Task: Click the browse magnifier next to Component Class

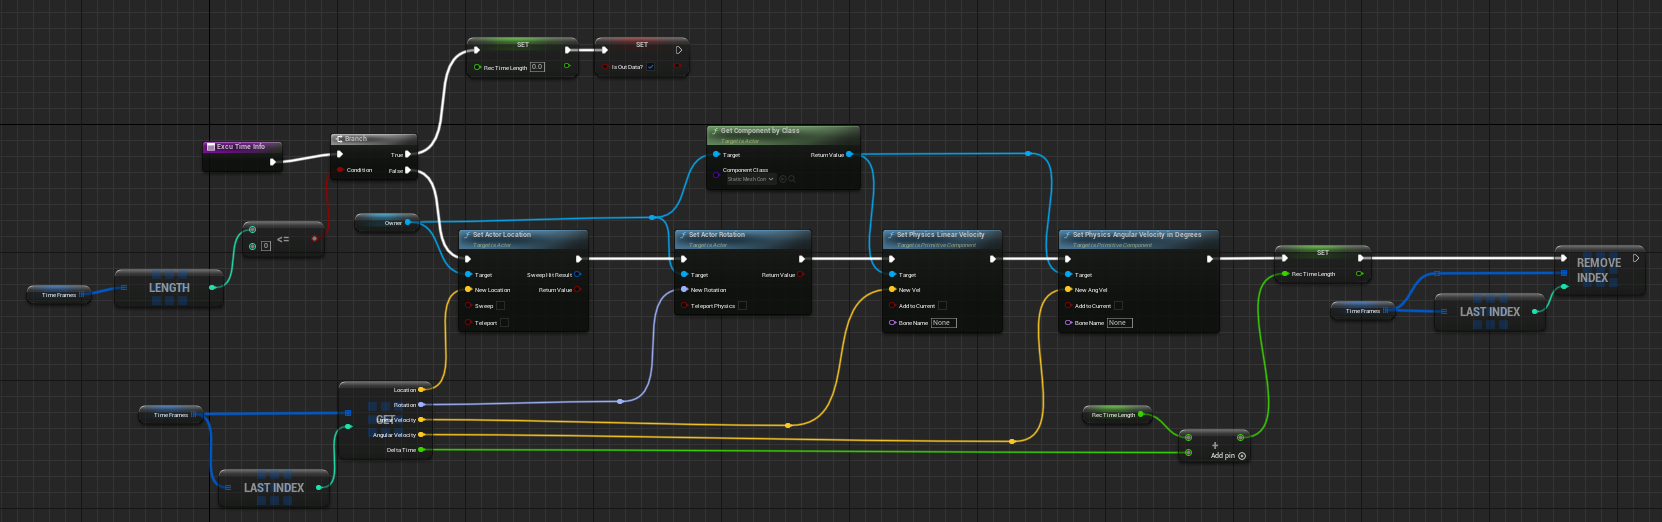Action: coord(792,179)
